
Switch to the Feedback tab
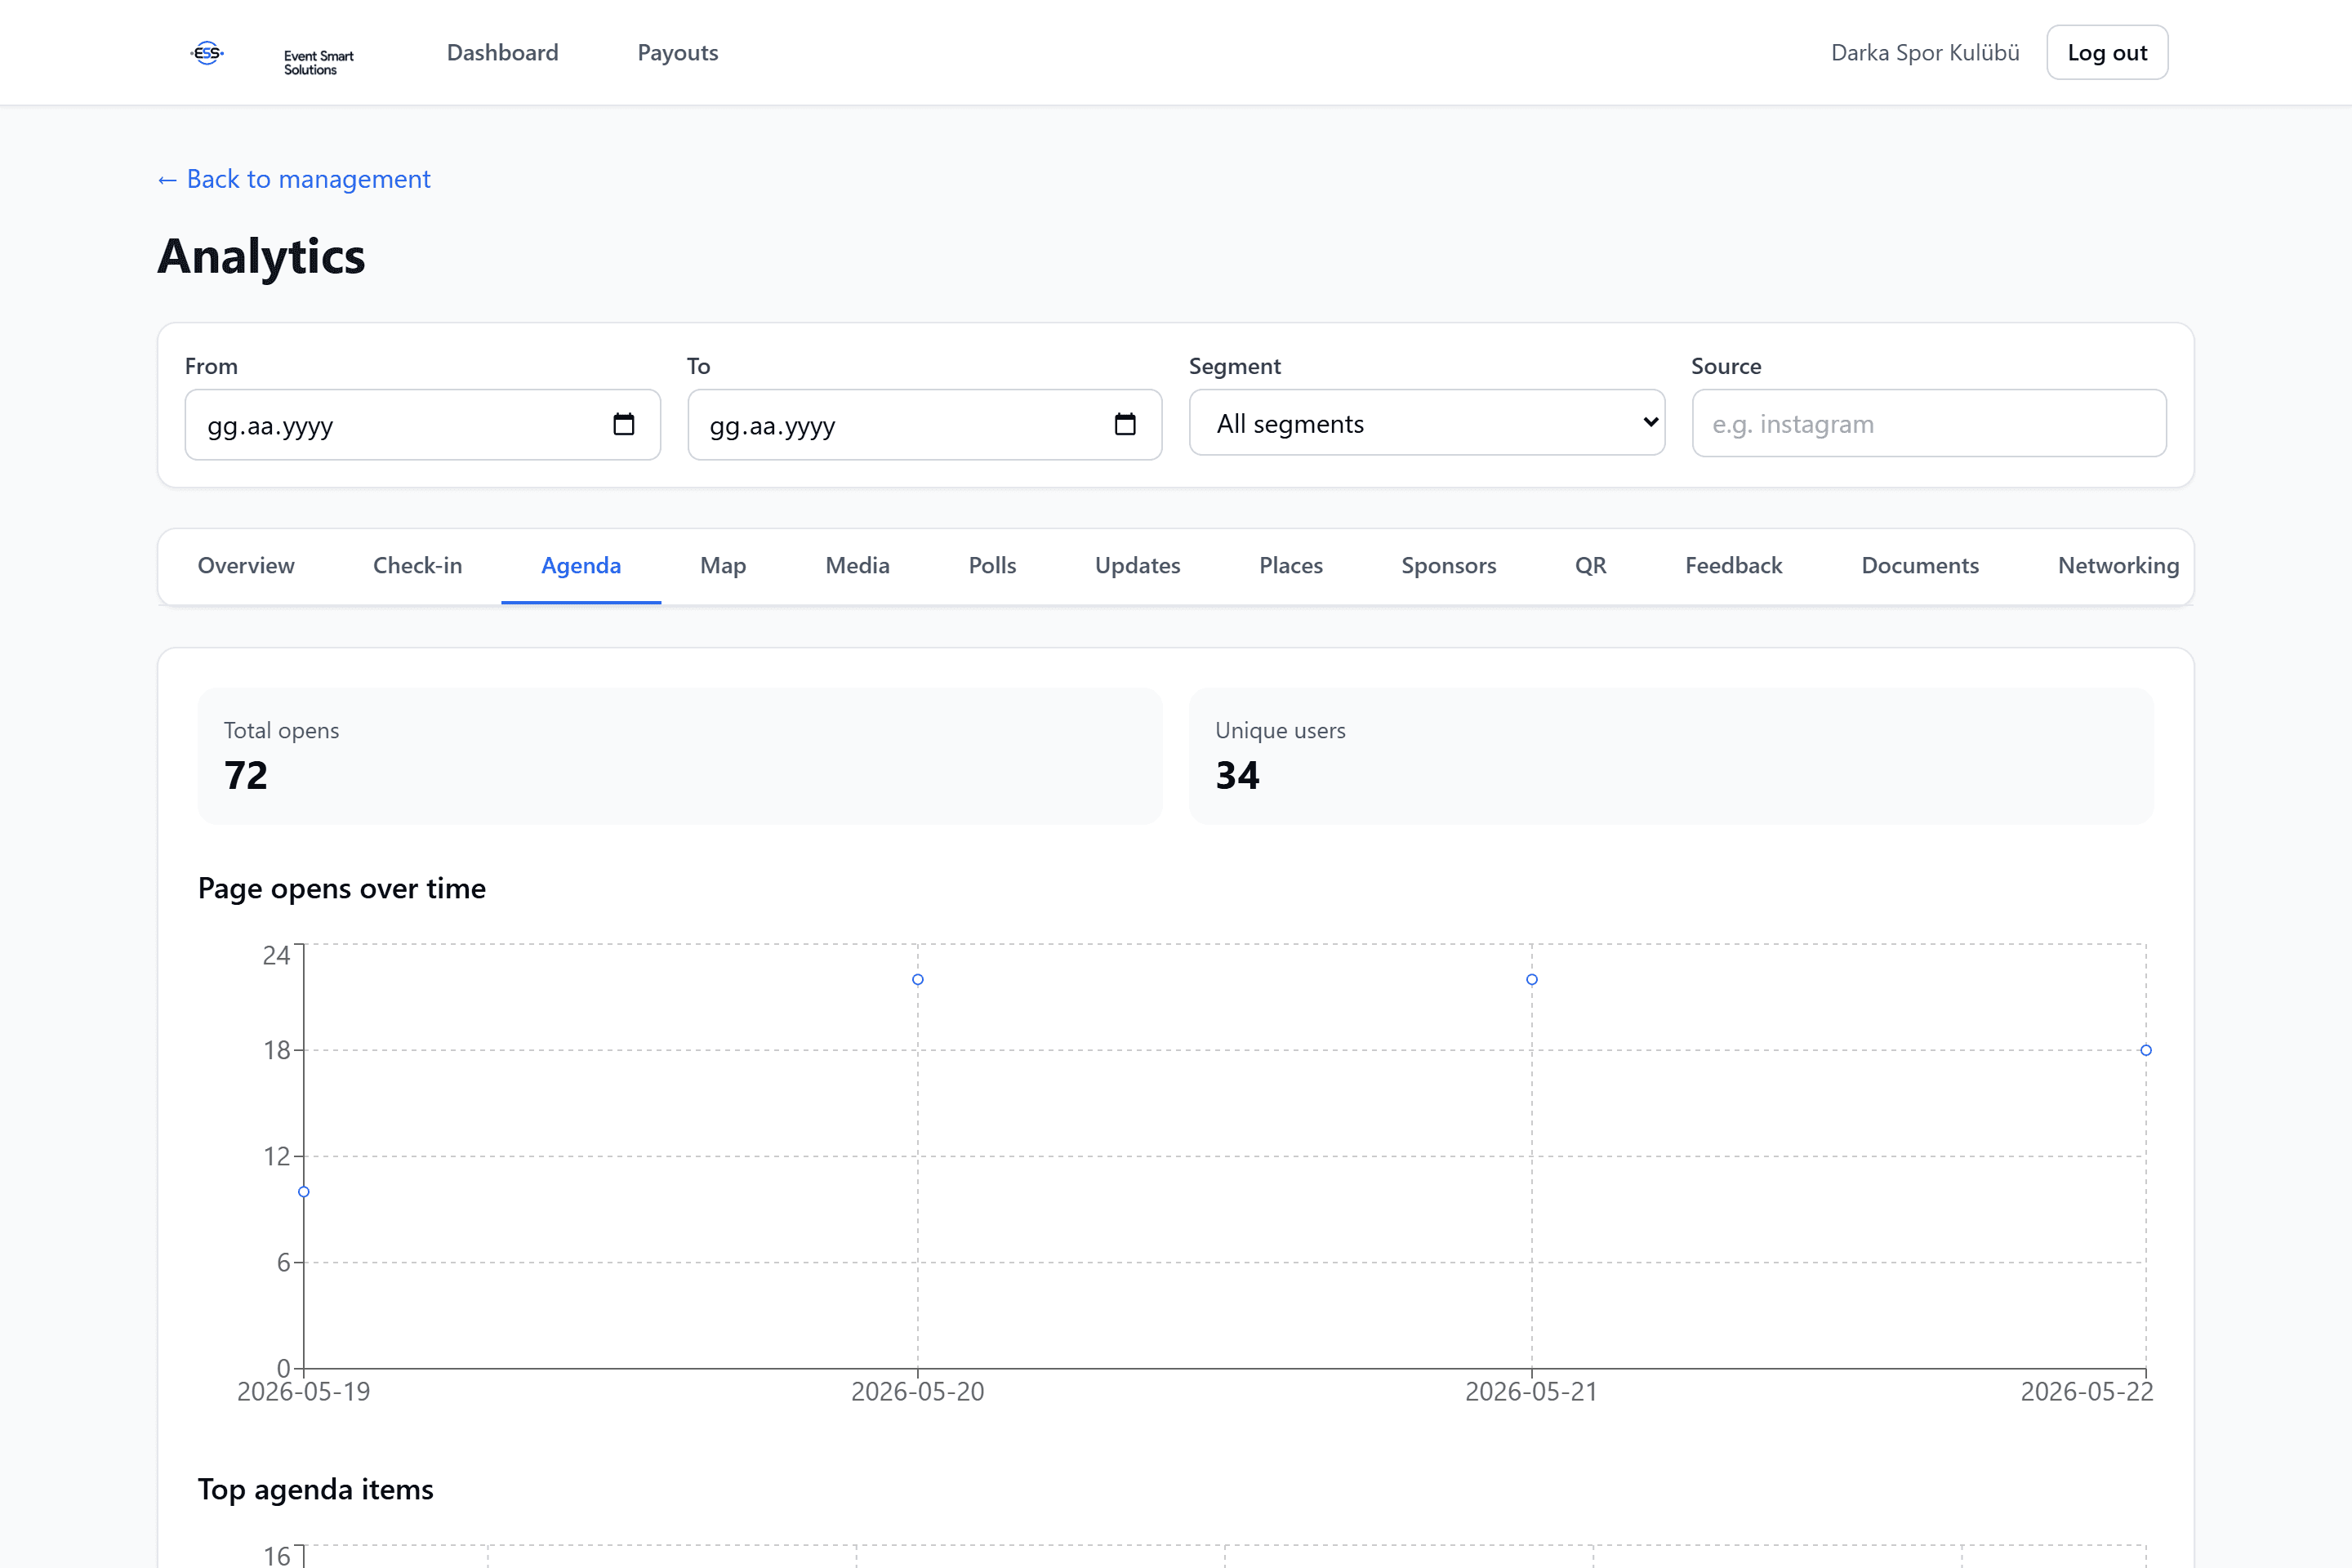[x=1734, y=566]
